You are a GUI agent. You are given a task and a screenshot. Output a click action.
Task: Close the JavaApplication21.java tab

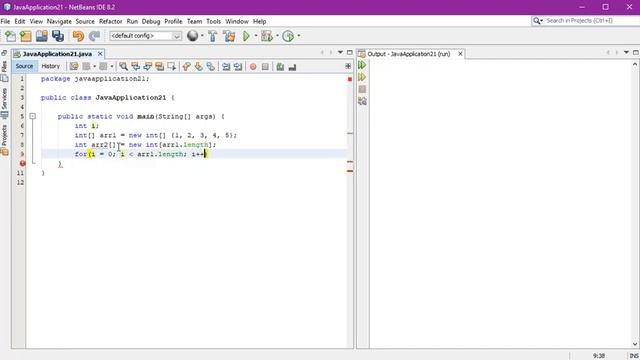click(100, 54)
